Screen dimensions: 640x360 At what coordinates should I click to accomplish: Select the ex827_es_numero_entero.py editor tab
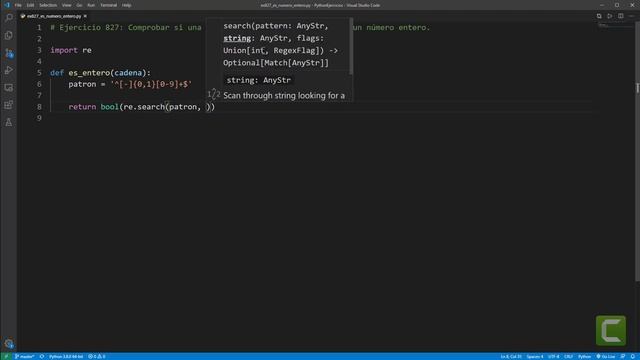(x=53, y=16)
